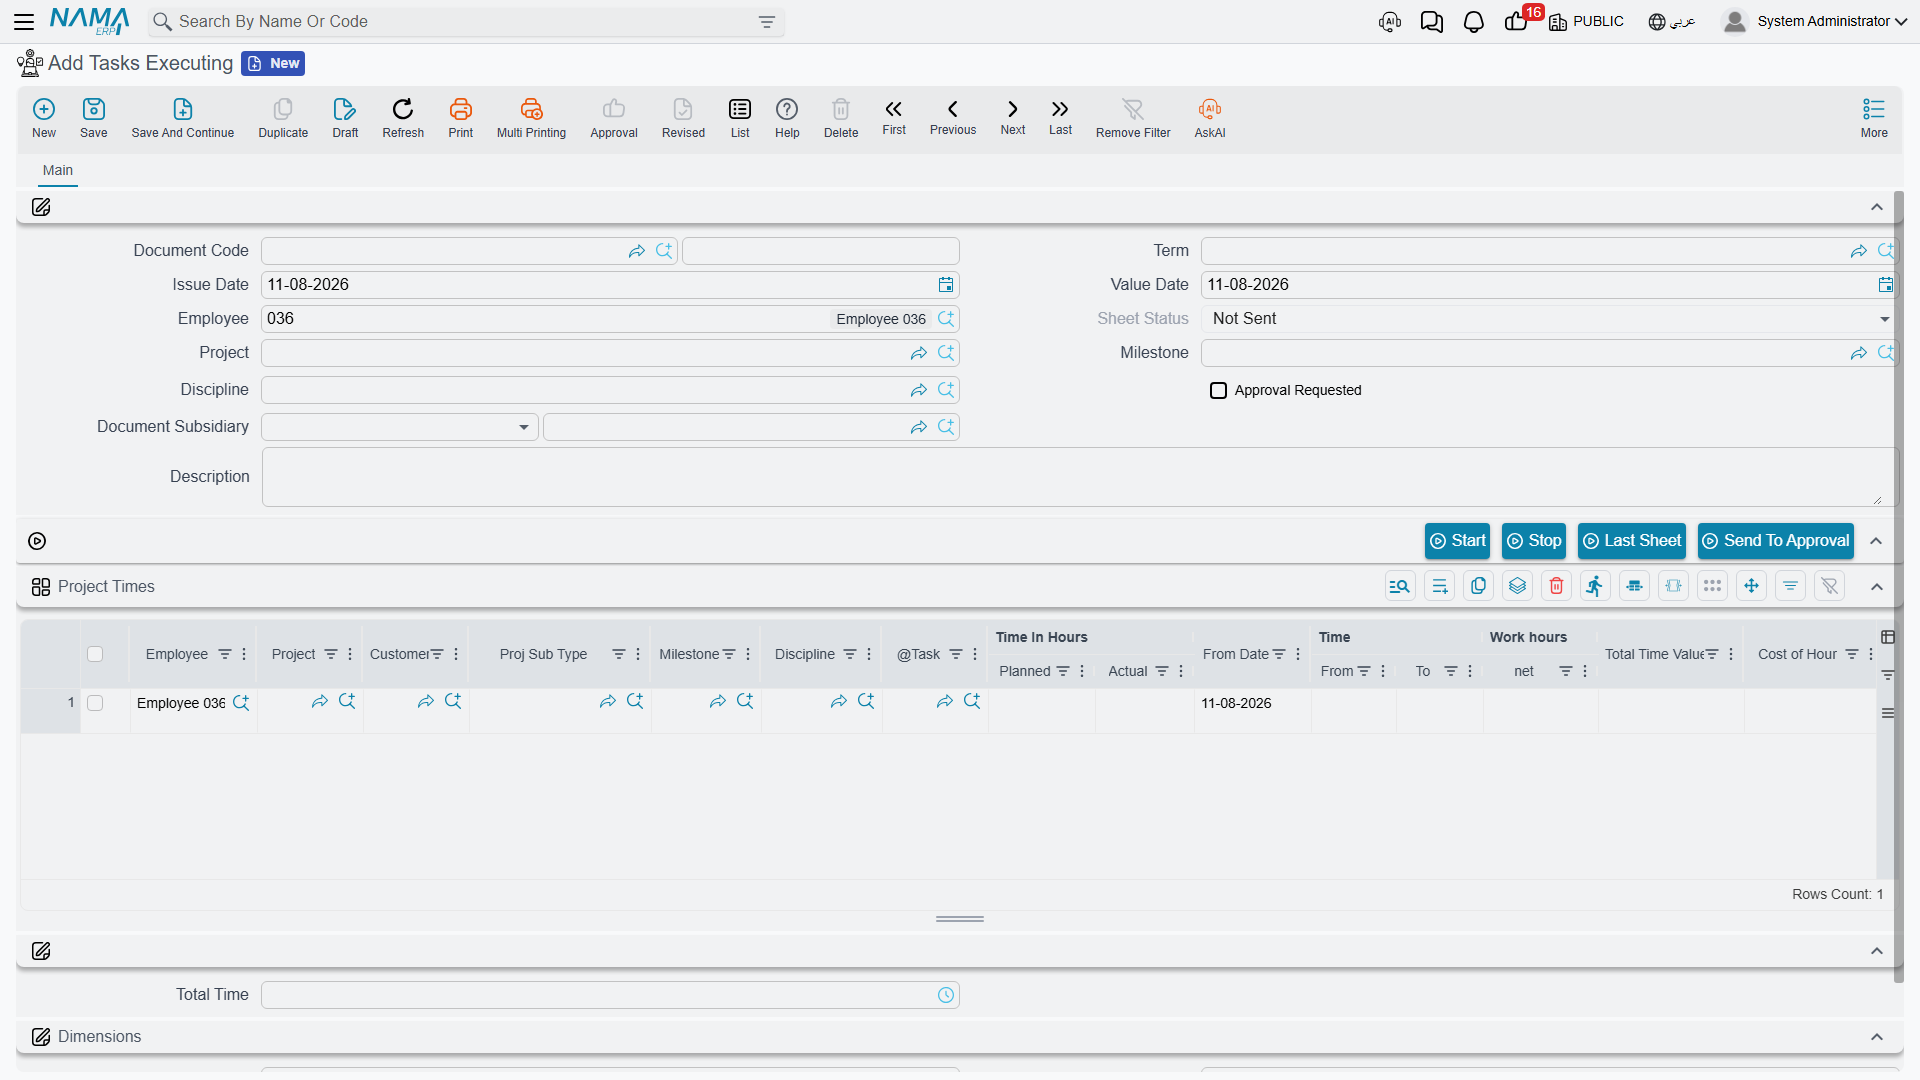Click the Description text area

pyautogui.click(x=1079, y=477)
